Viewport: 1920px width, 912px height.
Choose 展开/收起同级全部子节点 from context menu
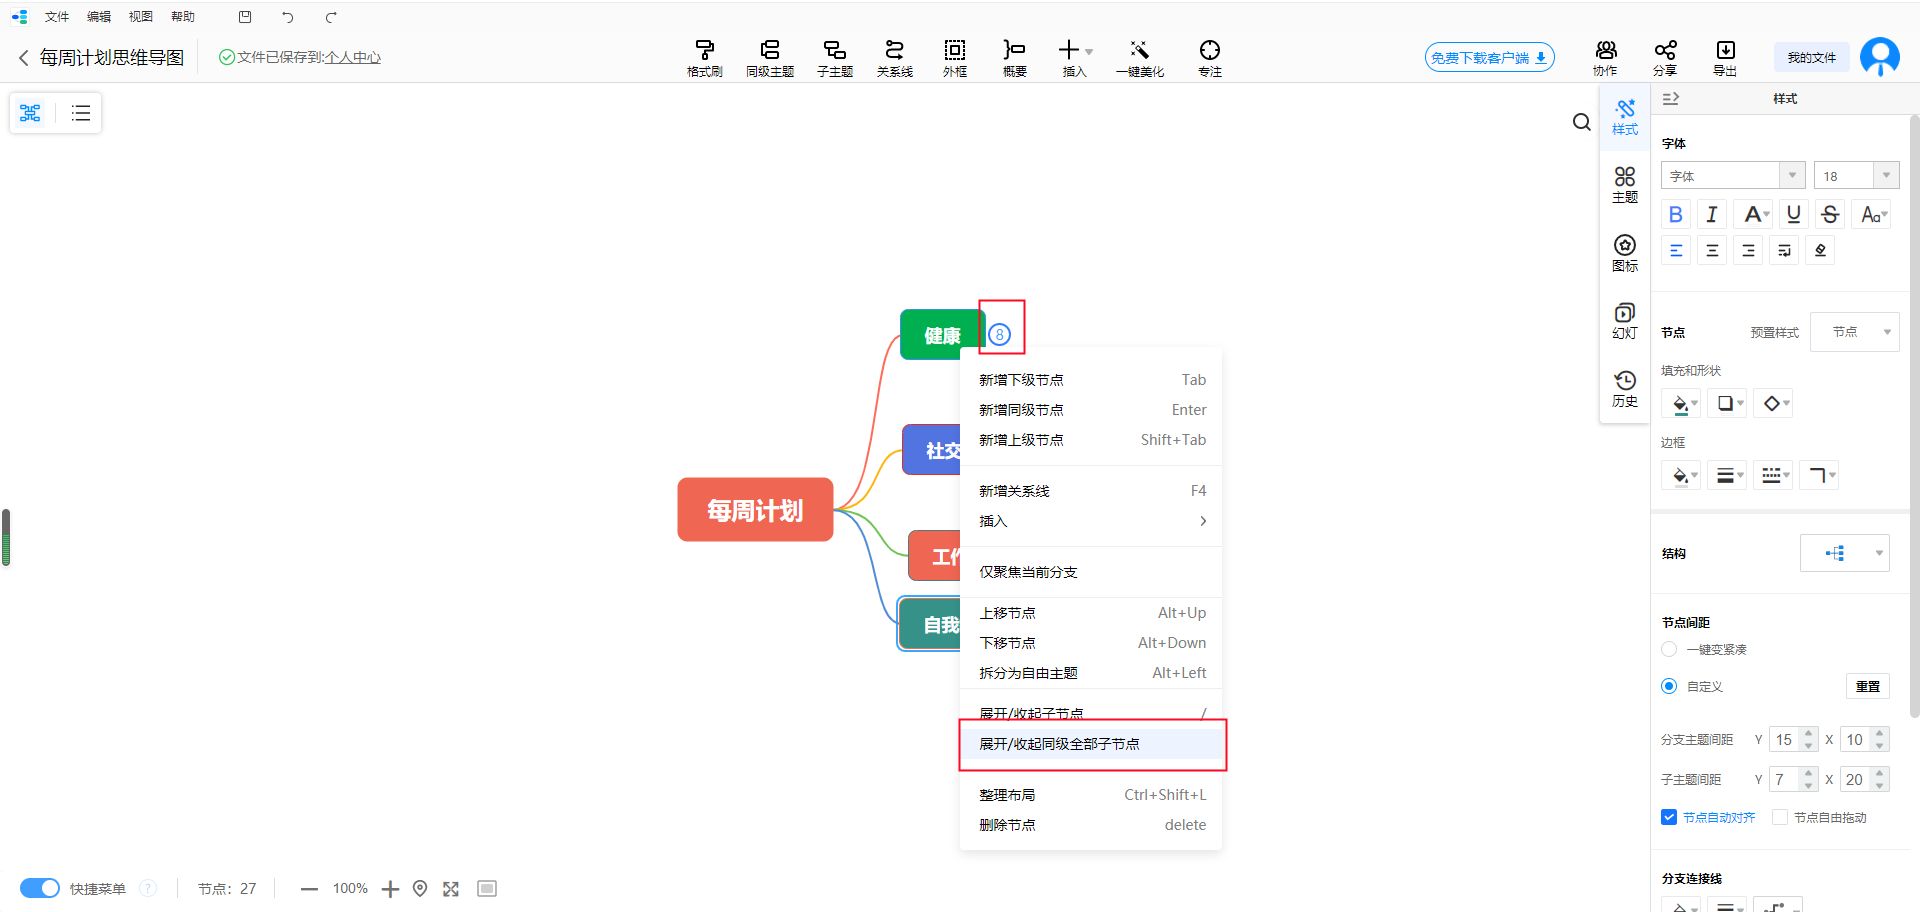click(x=1059, y=744)
